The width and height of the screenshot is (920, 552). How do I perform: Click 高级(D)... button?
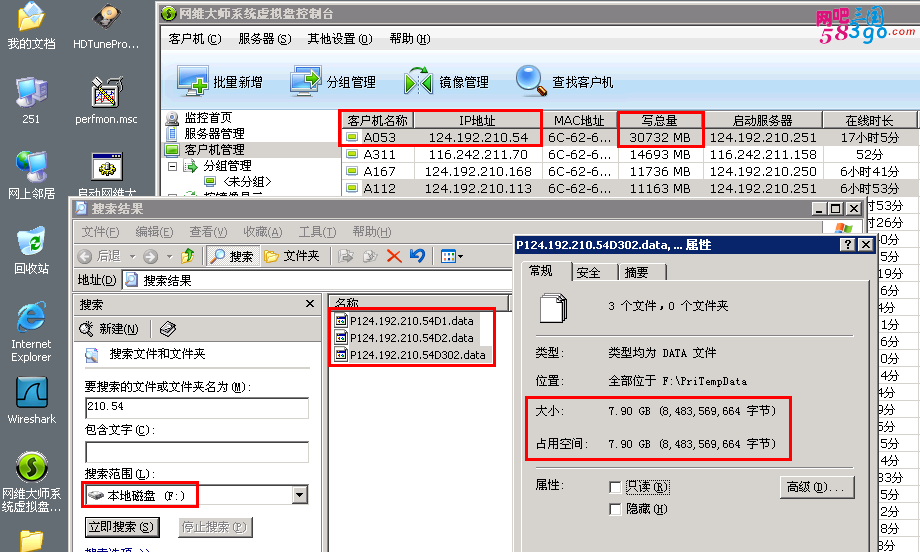(817, 487)
